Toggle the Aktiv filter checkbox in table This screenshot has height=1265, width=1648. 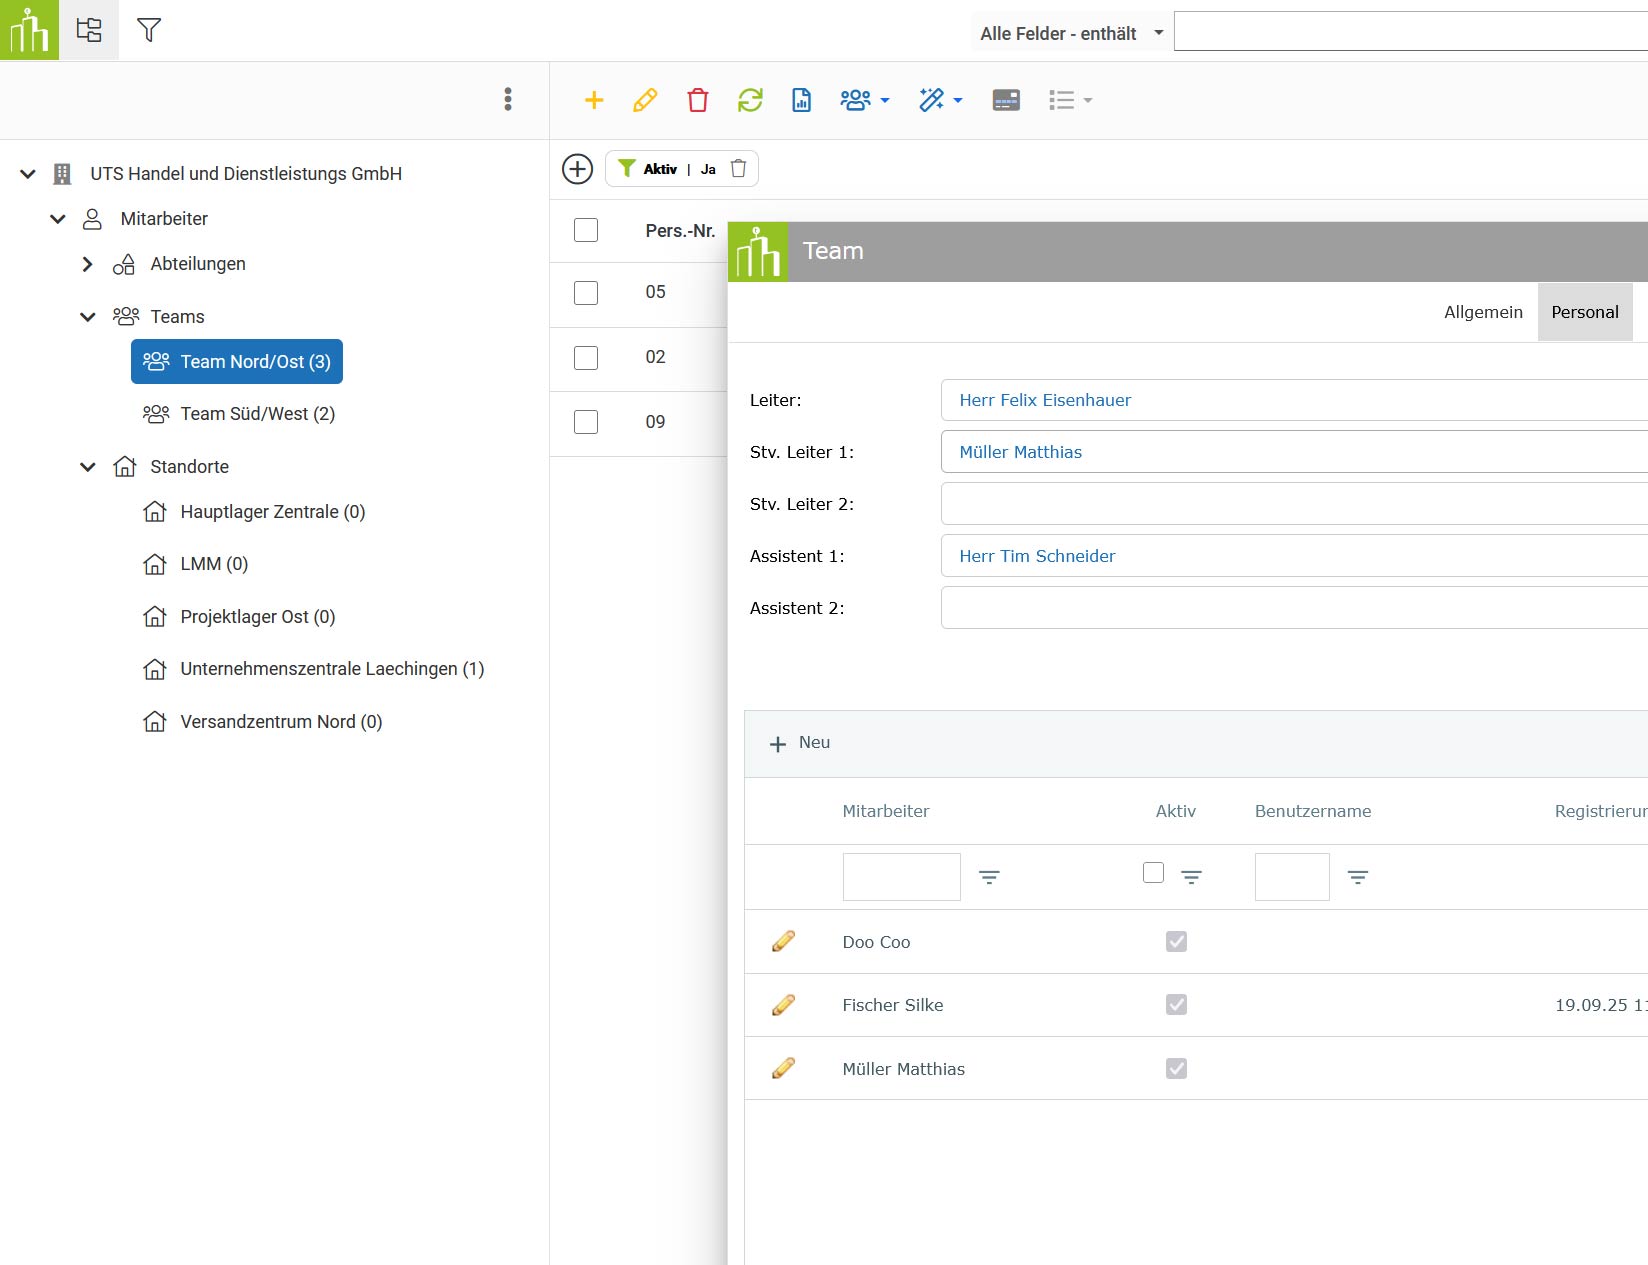(x=1153, y=873)
